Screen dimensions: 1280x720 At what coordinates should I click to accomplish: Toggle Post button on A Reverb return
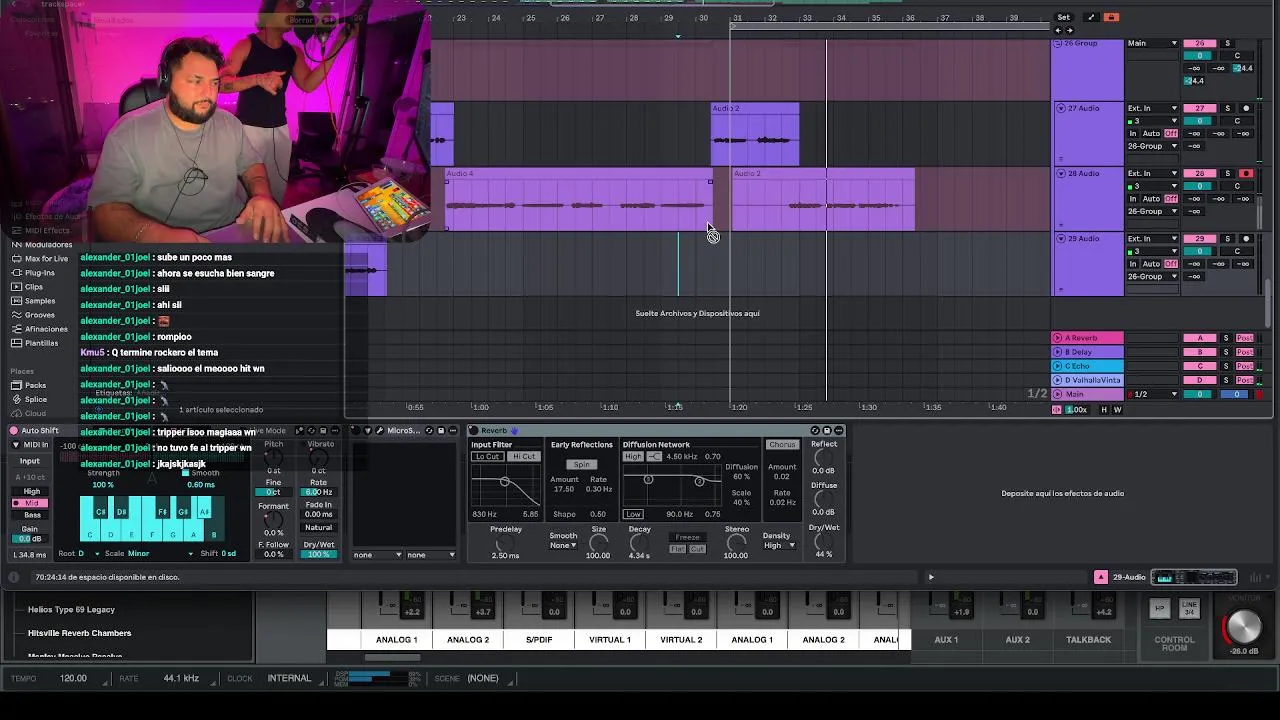[x=1245, y=338]
